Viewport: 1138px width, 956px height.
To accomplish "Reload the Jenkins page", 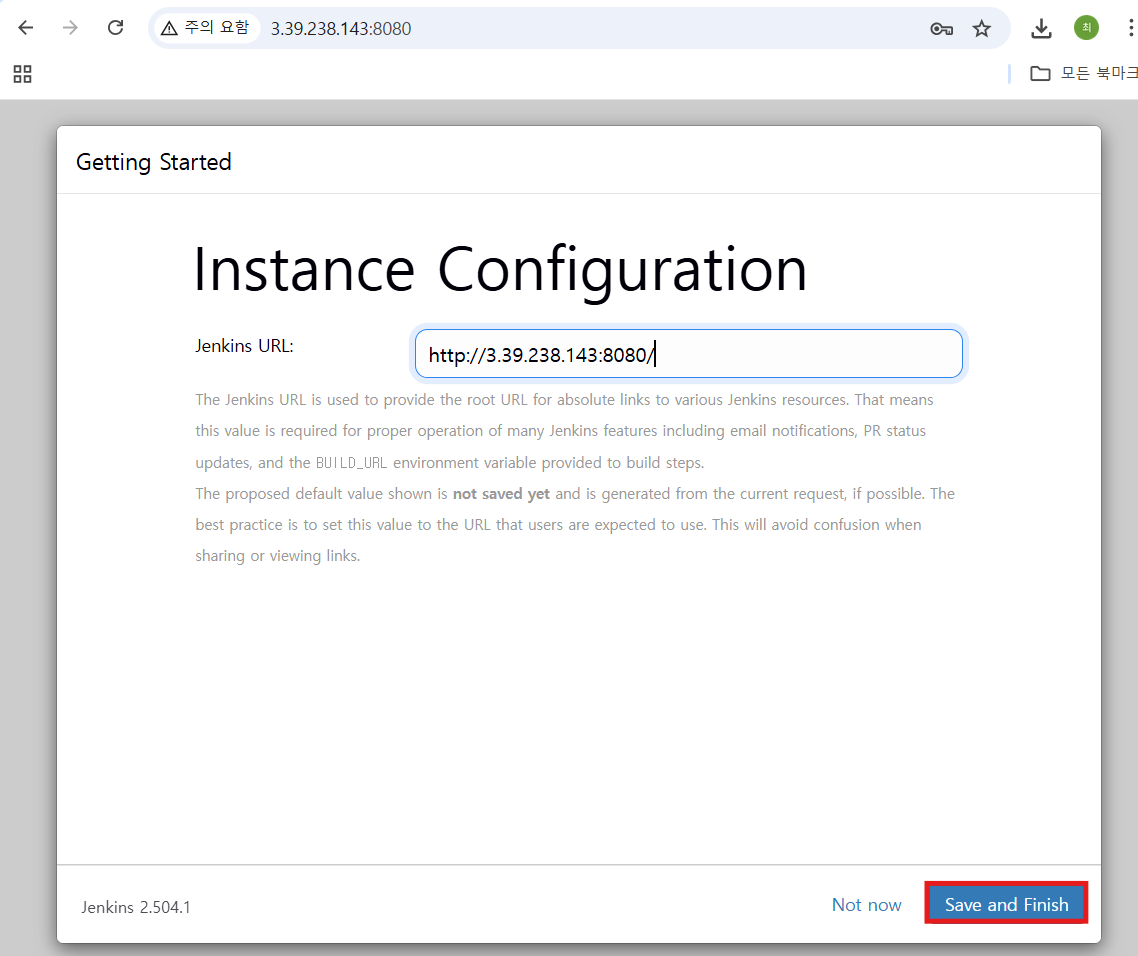I will [x=115, y=28].
